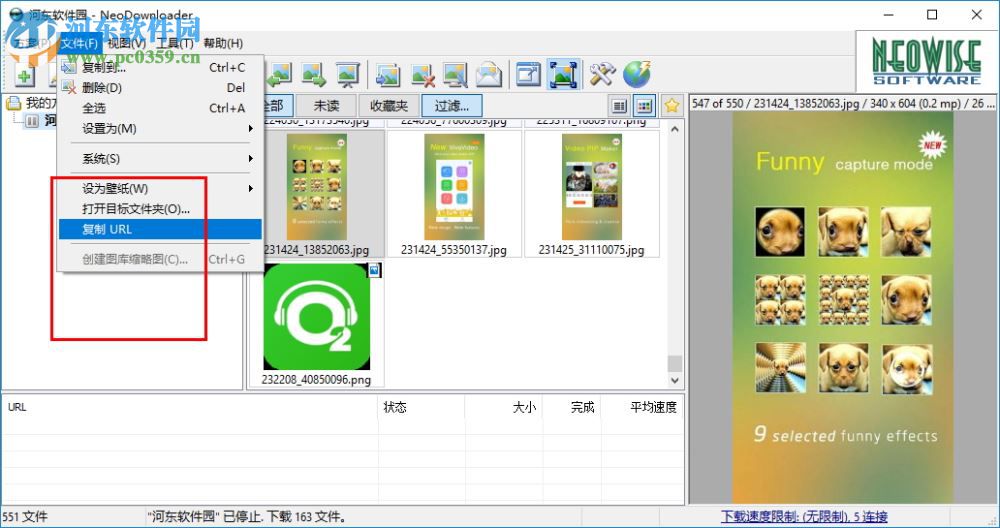1000x528 pixels.
Task: Click the 551 文件 status bar text
Action: tap(26, 517)
